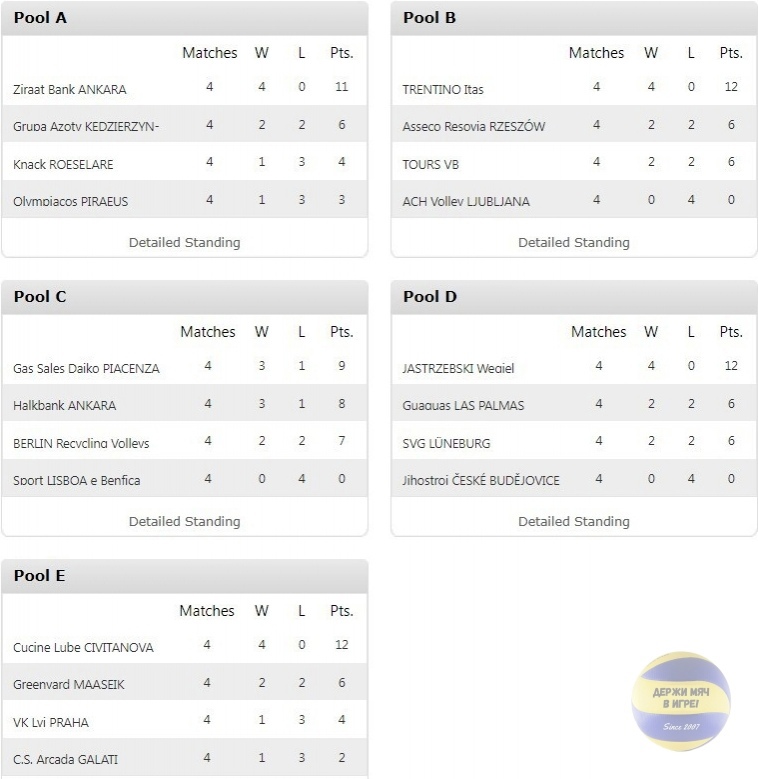Click Greenyard MAASEIK team name

69,685
